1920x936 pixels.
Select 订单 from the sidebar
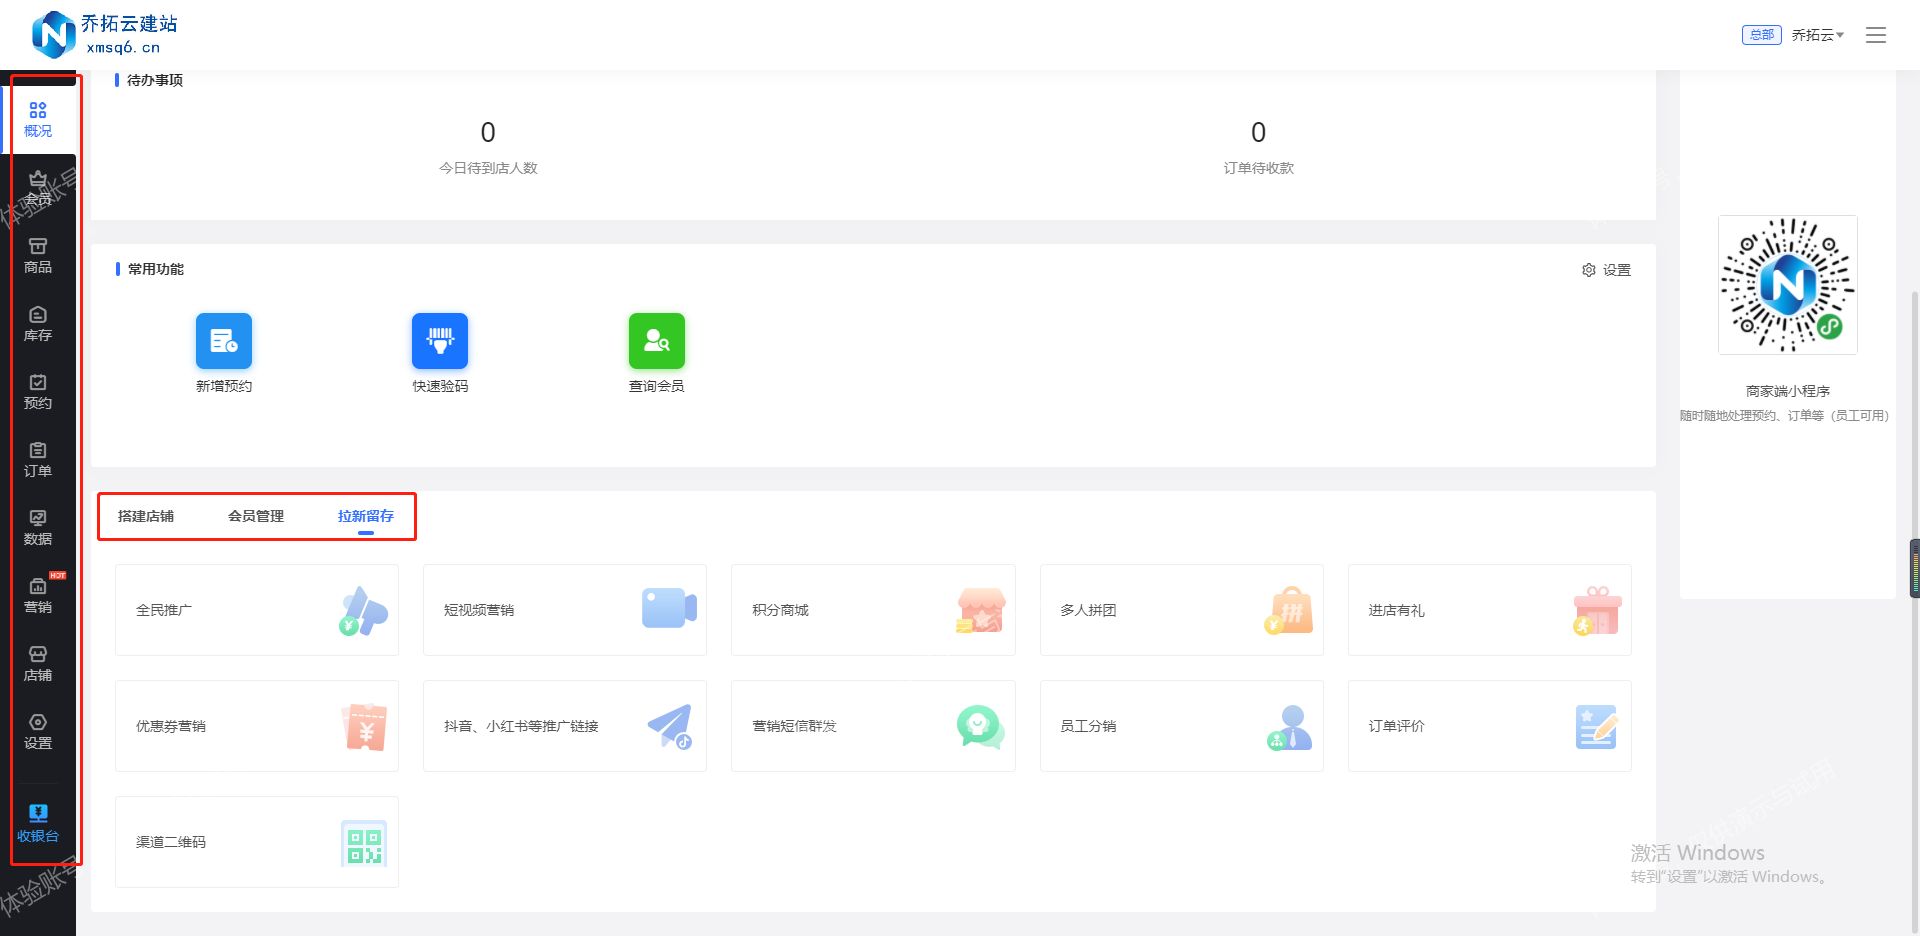pos(38,460)
